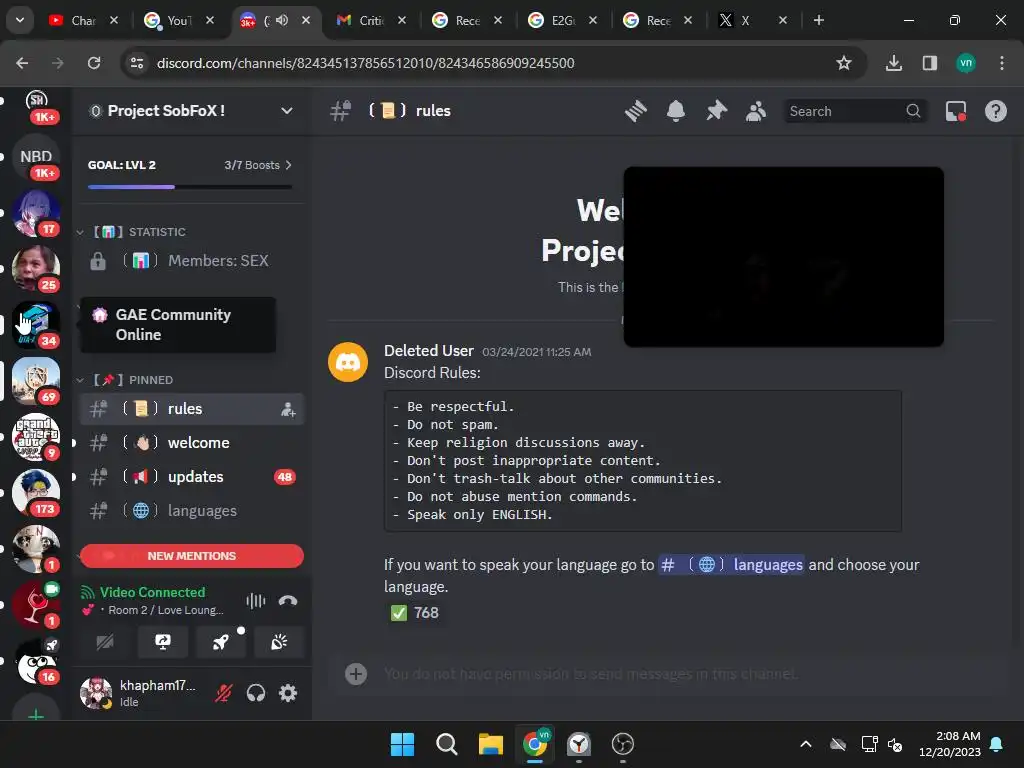Image resolution: width=1024 pixels, height=768 pixels.
Task: Start an activity with rocket icon
Action: (221, 643)
